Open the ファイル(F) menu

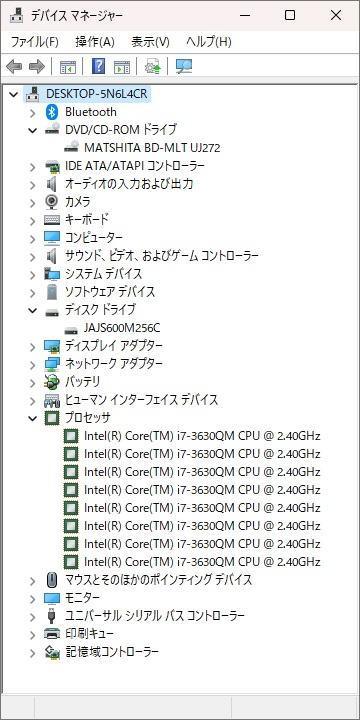34,42
